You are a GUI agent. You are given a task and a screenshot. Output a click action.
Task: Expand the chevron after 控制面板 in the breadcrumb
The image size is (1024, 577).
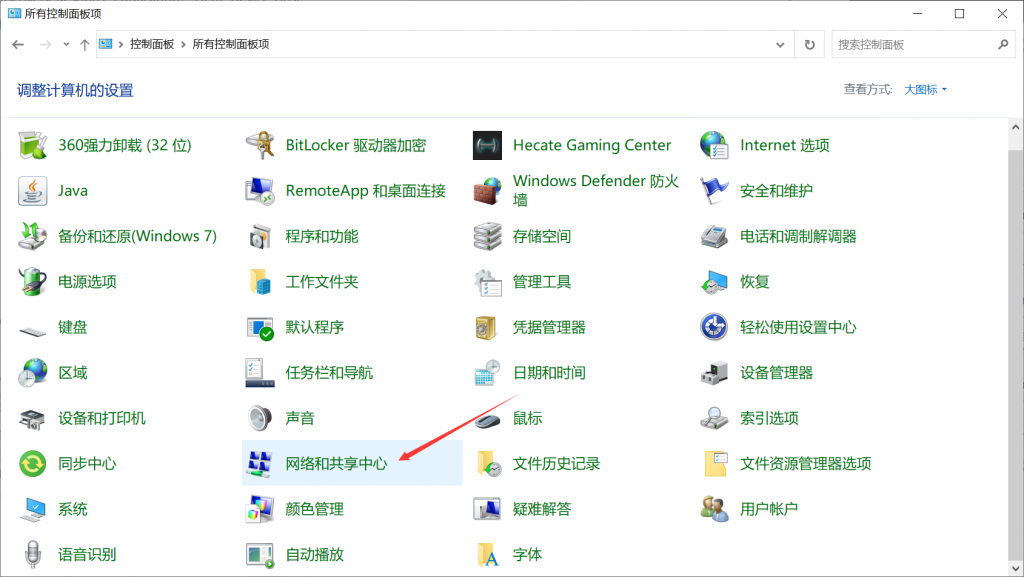(184, 44)
